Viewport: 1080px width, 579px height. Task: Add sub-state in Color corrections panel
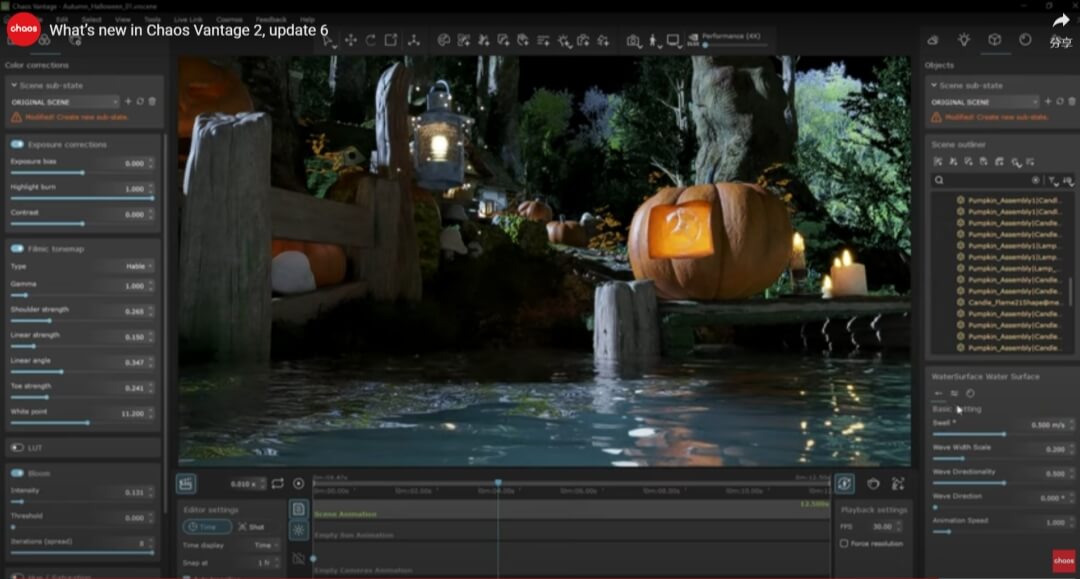[128, 101]
